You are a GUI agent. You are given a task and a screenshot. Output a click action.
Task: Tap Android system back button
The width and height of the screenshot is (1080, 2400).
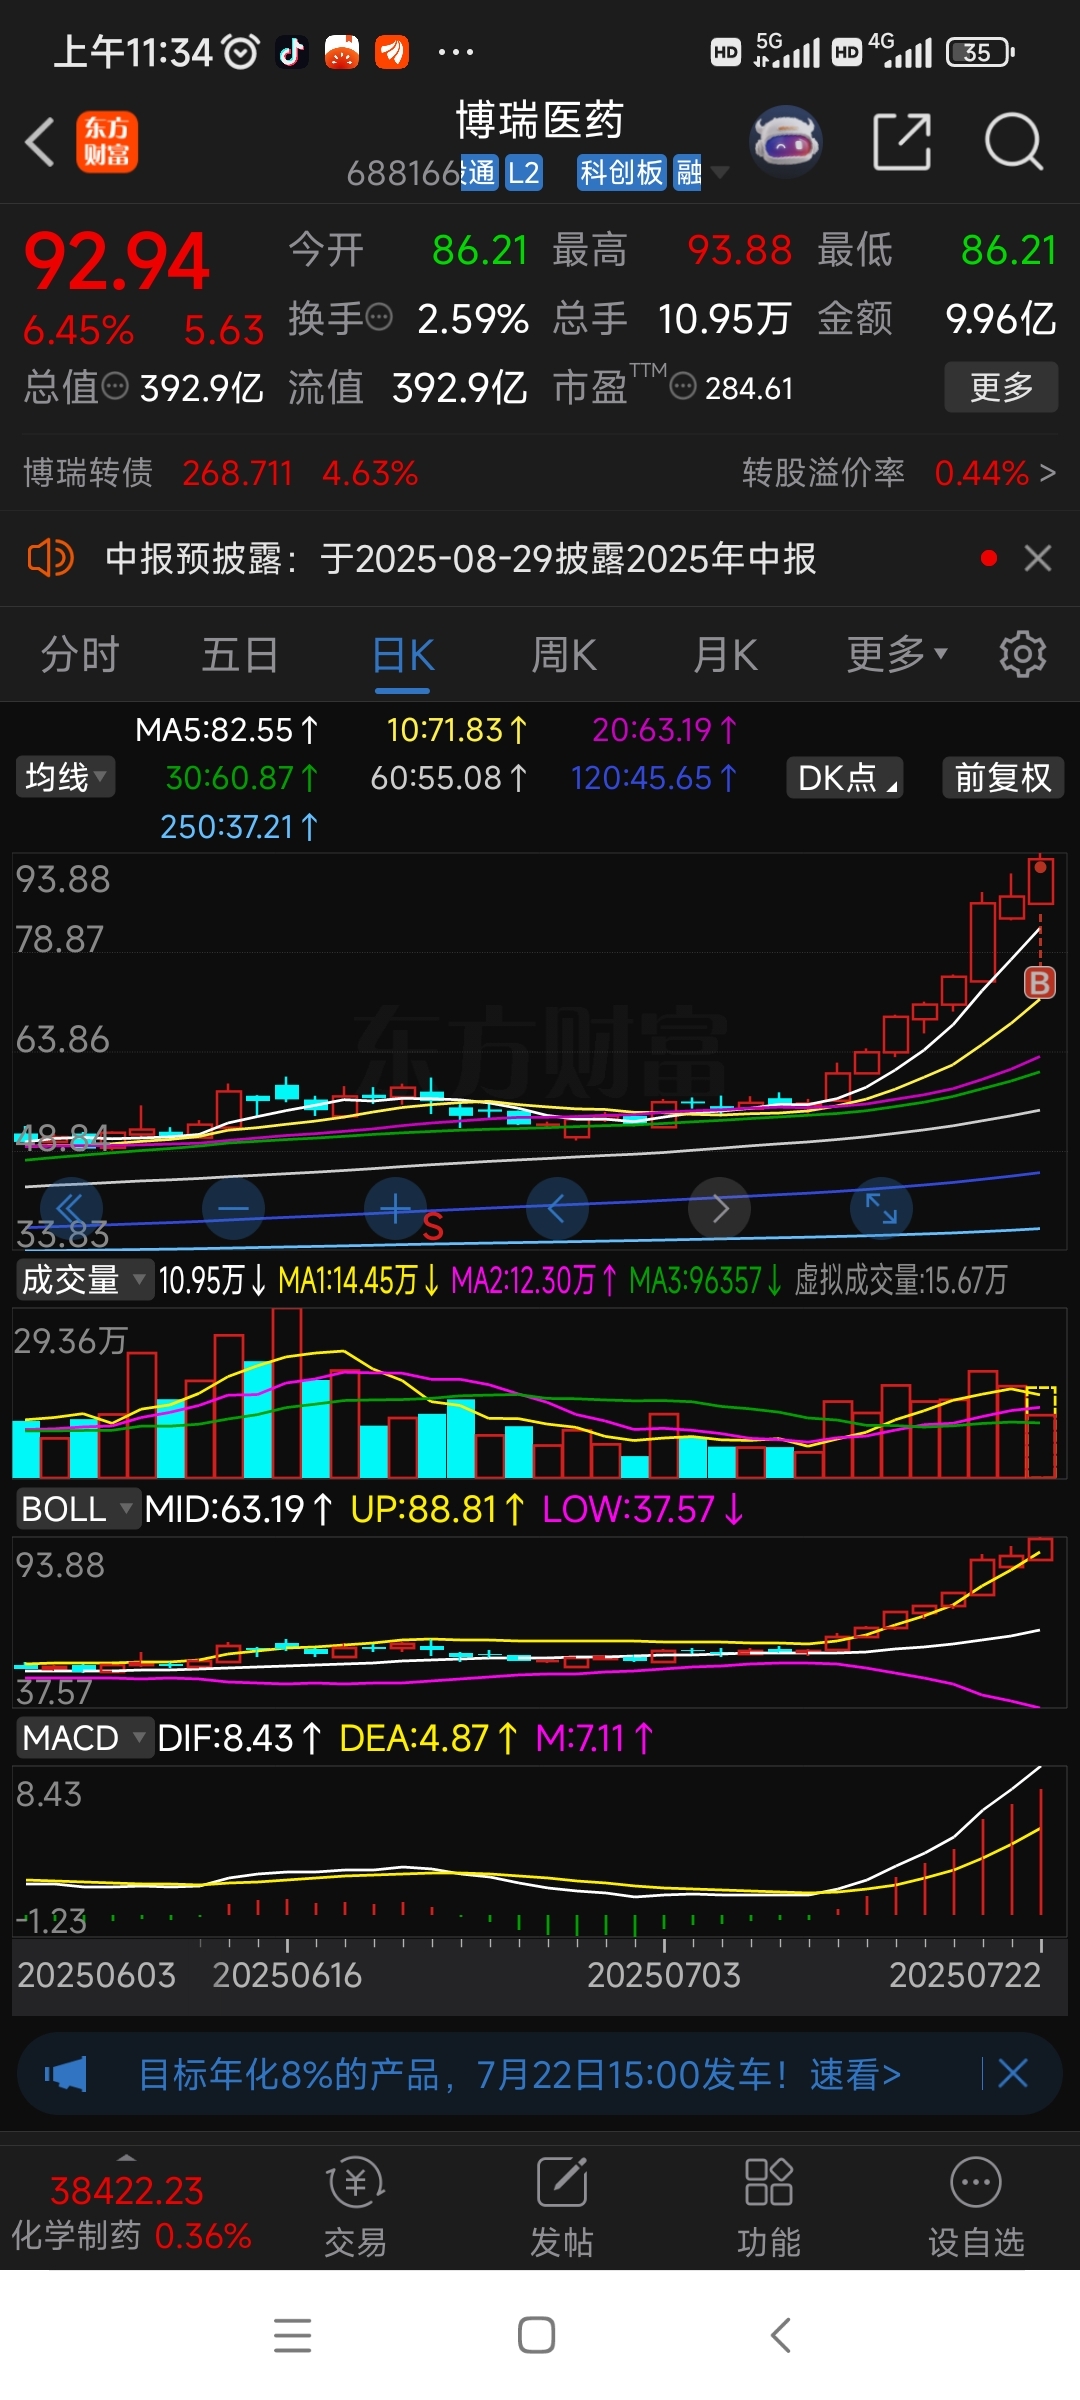pos(781,2335)
